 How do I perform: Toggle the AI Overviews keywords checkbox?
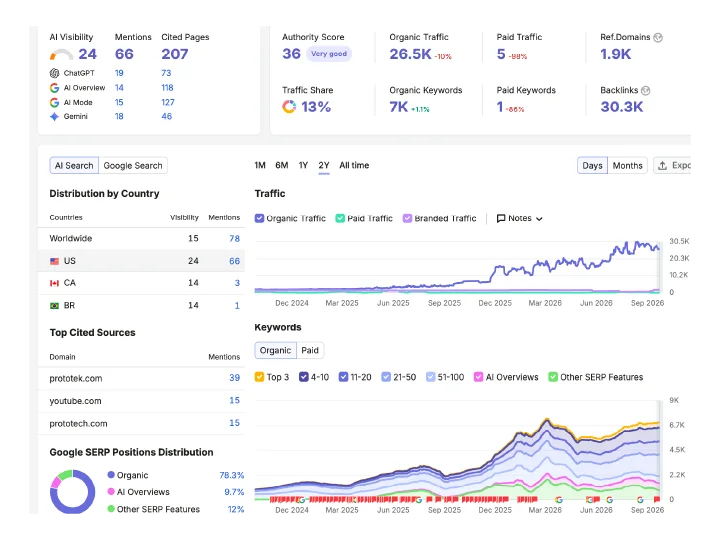[x=478, y=377]
